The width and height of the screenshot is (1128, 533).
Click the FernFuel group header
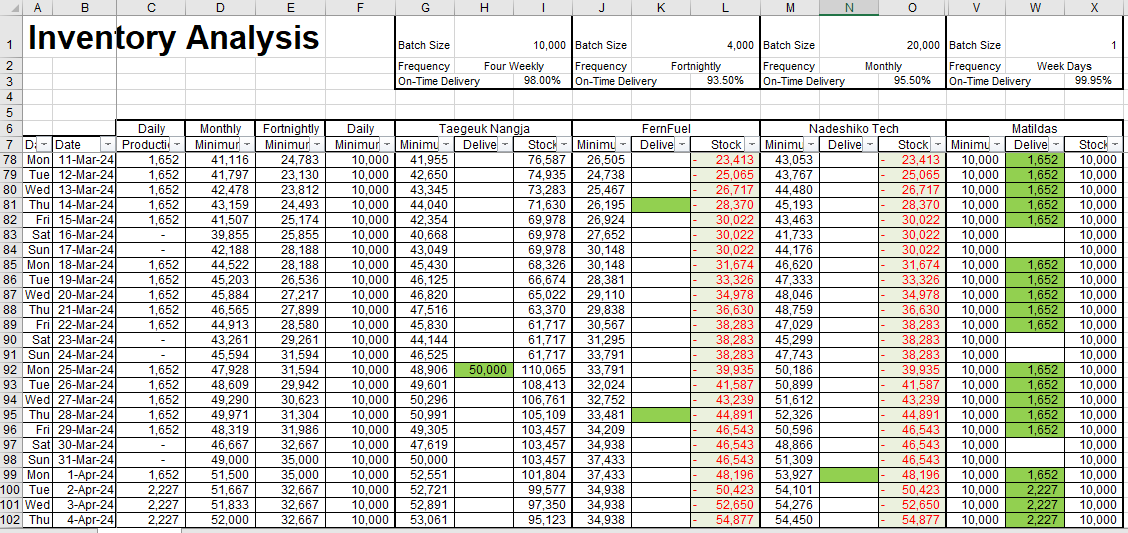[666, 129]
